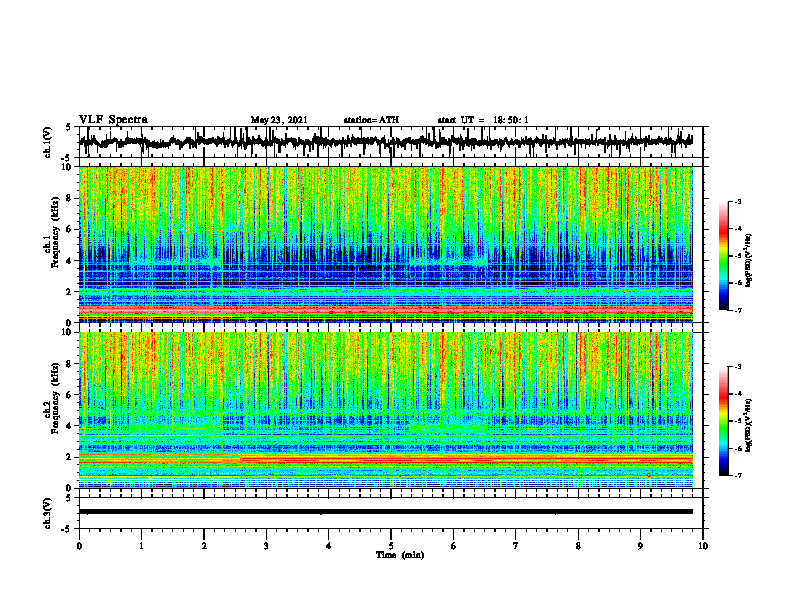792x612 pixels.
Task: Click the 'Time (min)' x-axis label
Action: click(x=400, y=555)
